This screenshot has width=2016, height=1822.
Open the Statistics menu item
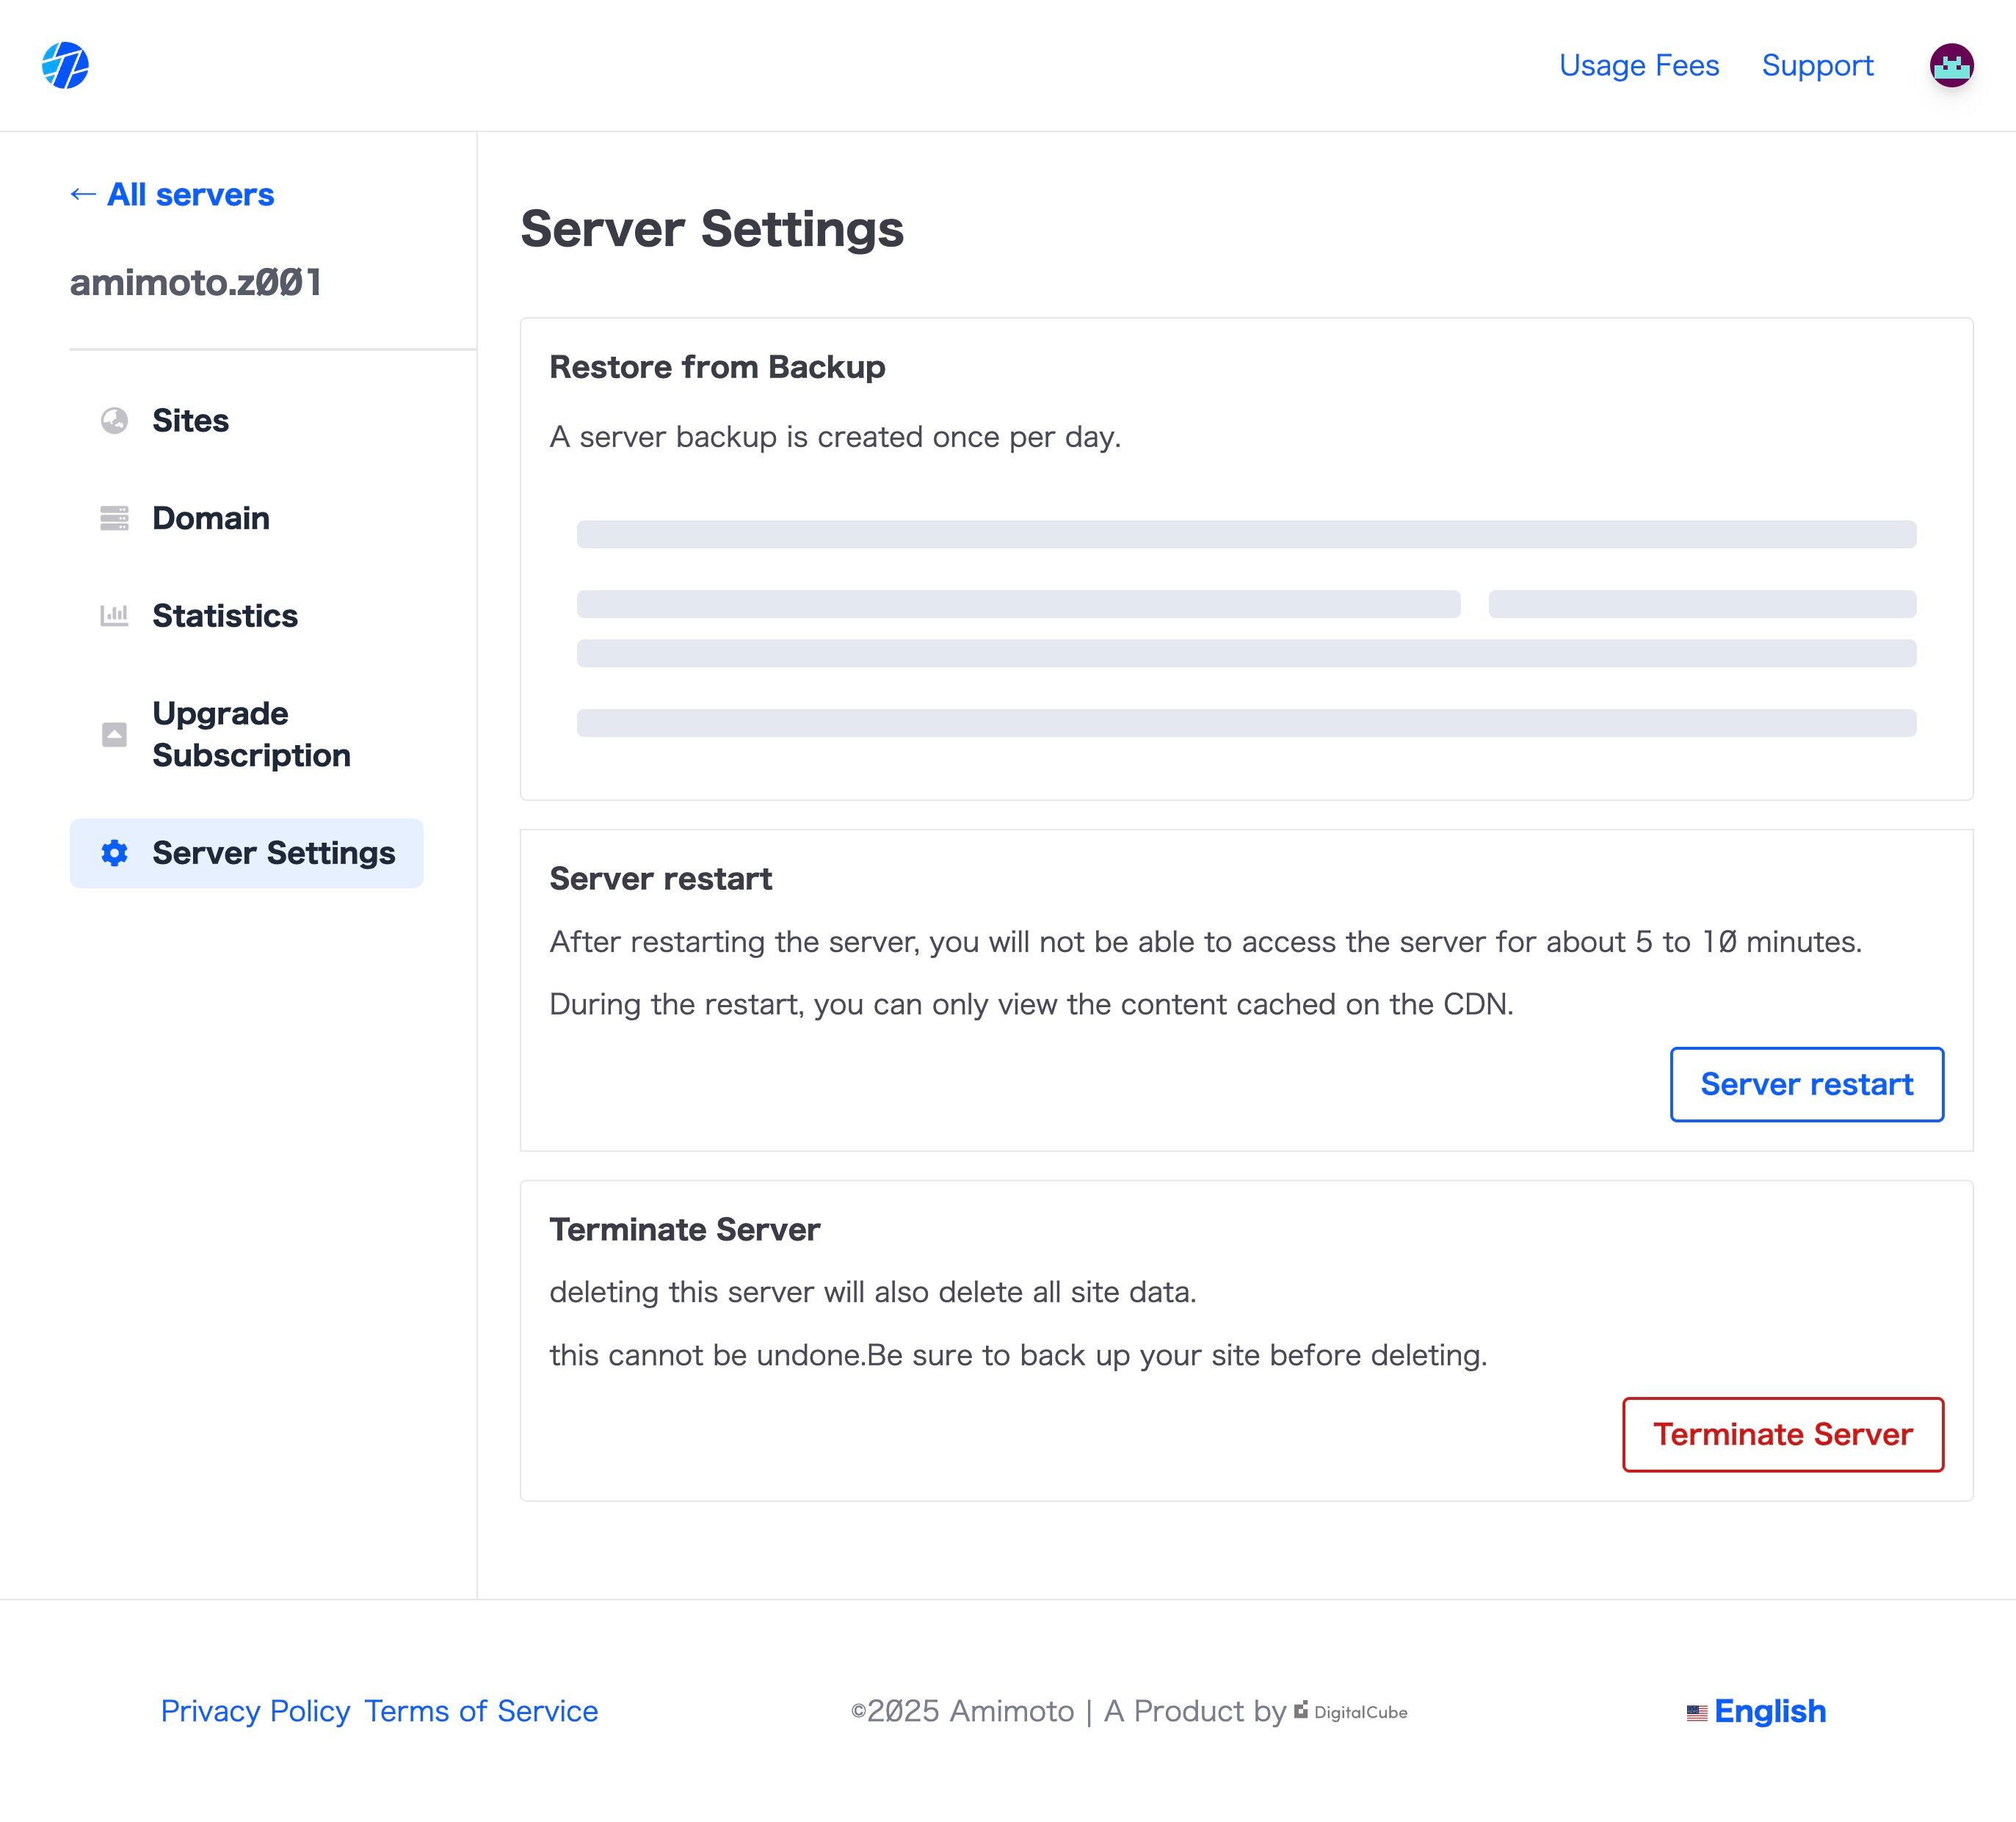225,616
